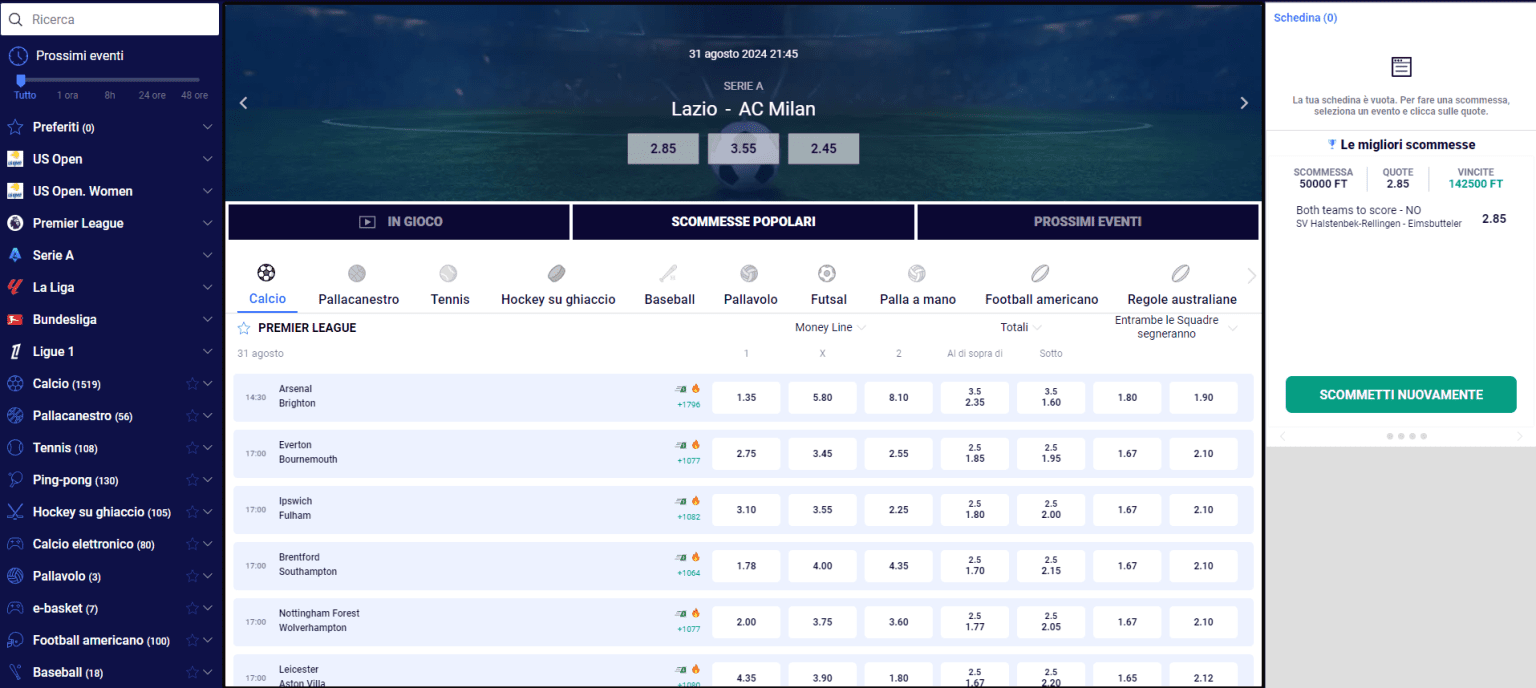Set the time filter to 24 ore

click(152, 95)
